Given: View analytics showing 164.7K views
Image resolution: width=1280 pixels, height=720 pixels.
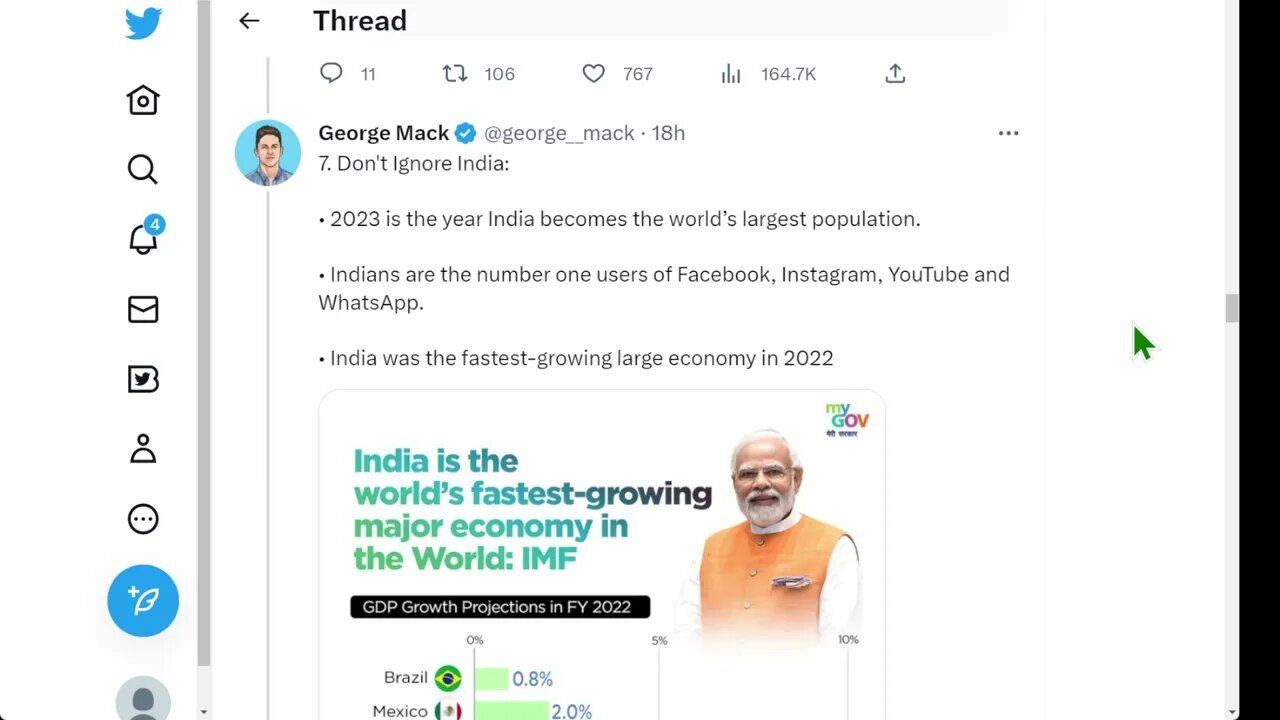Looking at the screenshot, I should point(731,73).
